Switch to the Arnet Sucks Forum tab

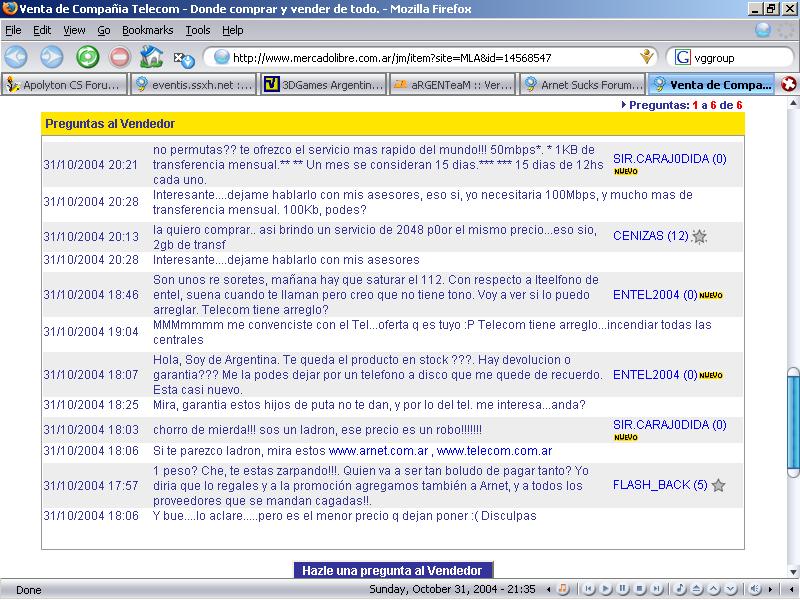point(583,85)
